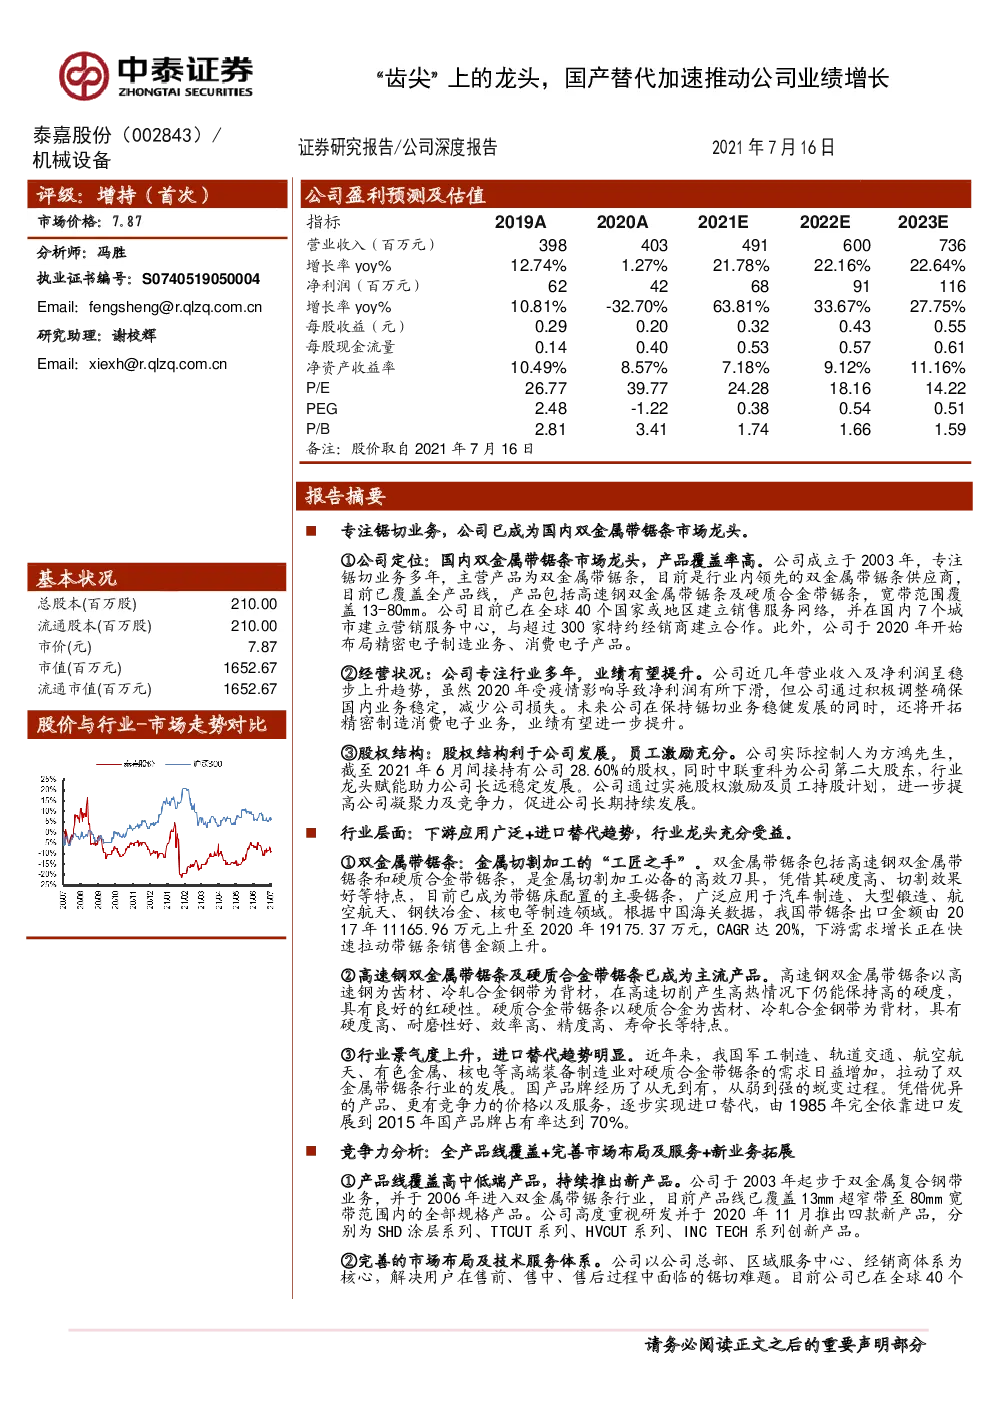Click the 2023E P/B value 1.59
Screen dimensions: 992x1403
click(950, 429)
